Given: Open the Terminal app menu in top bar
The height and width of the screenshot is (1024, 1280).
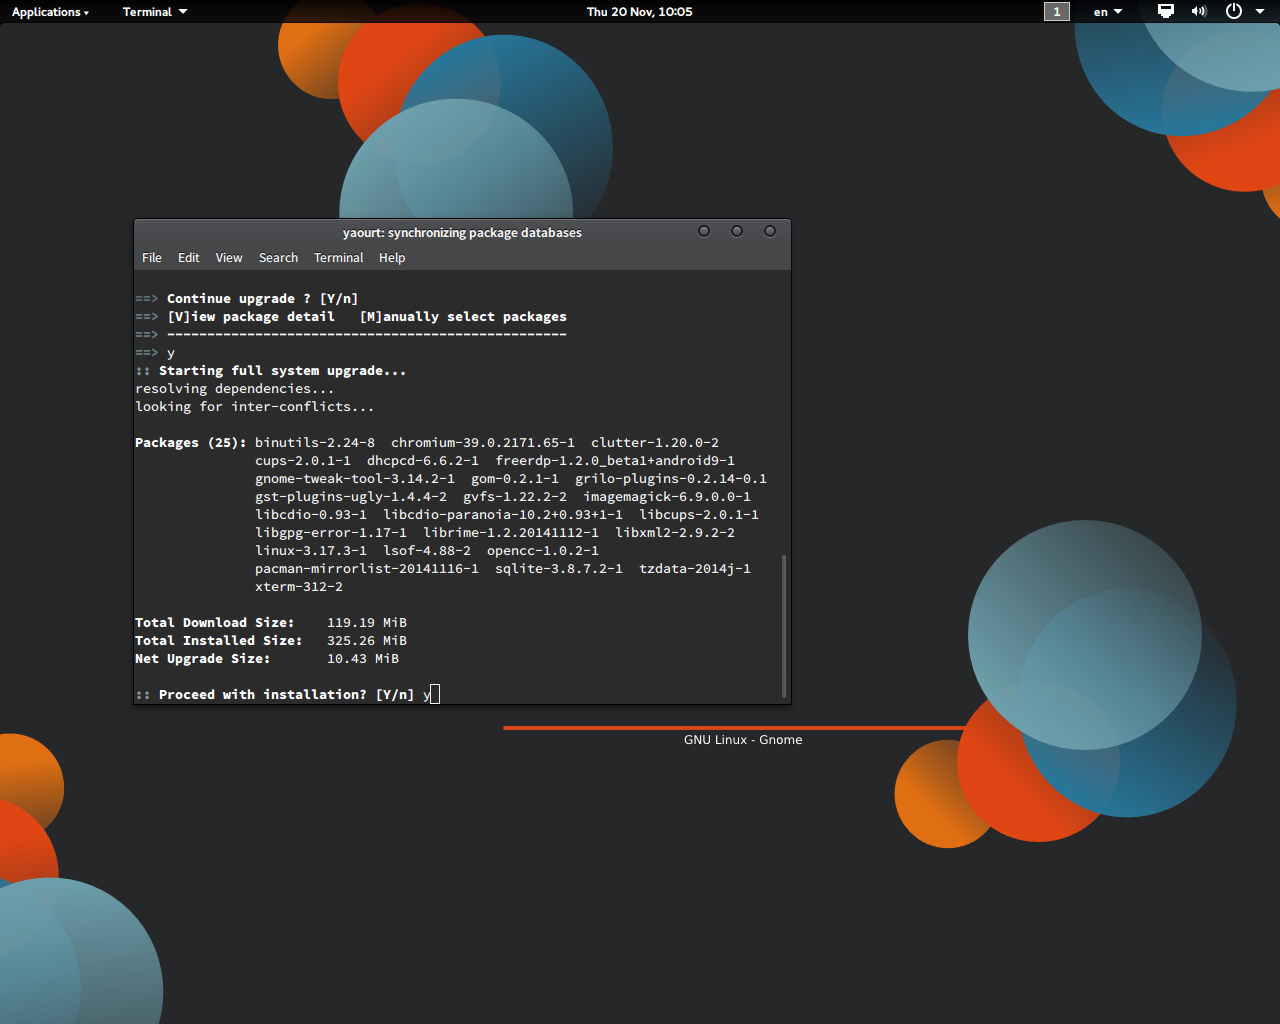Looking at the screenshot, I should (155, 12).
